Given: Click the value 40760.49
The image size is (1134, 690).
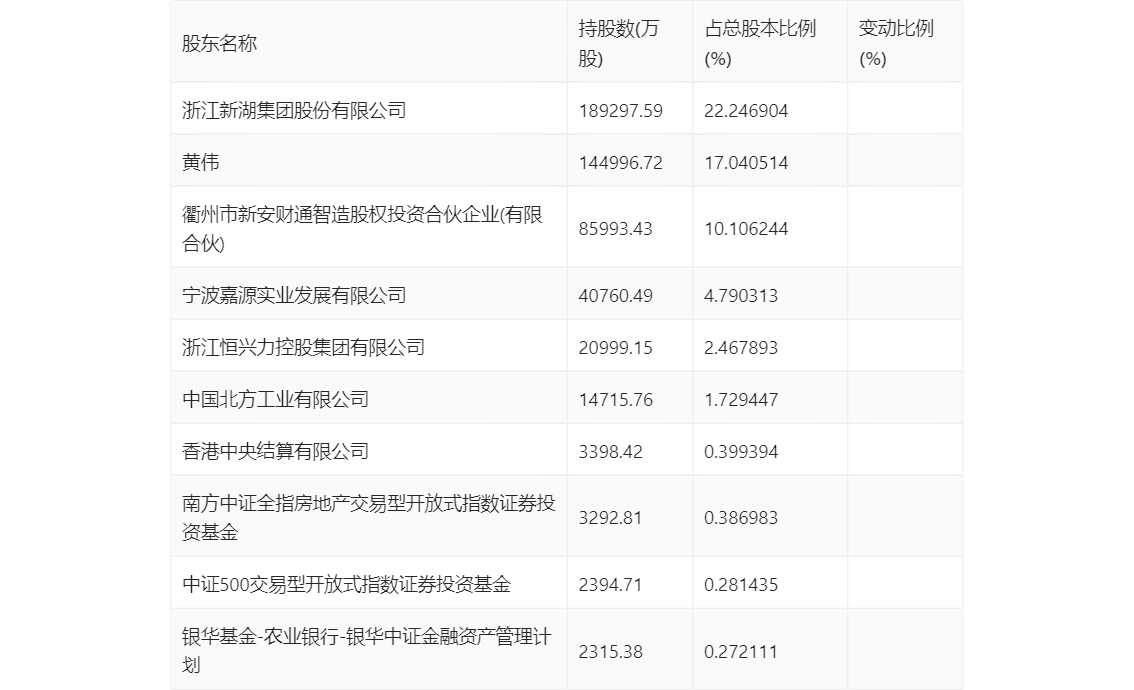Looking at the screenshot, I should [x=615, y=296].
